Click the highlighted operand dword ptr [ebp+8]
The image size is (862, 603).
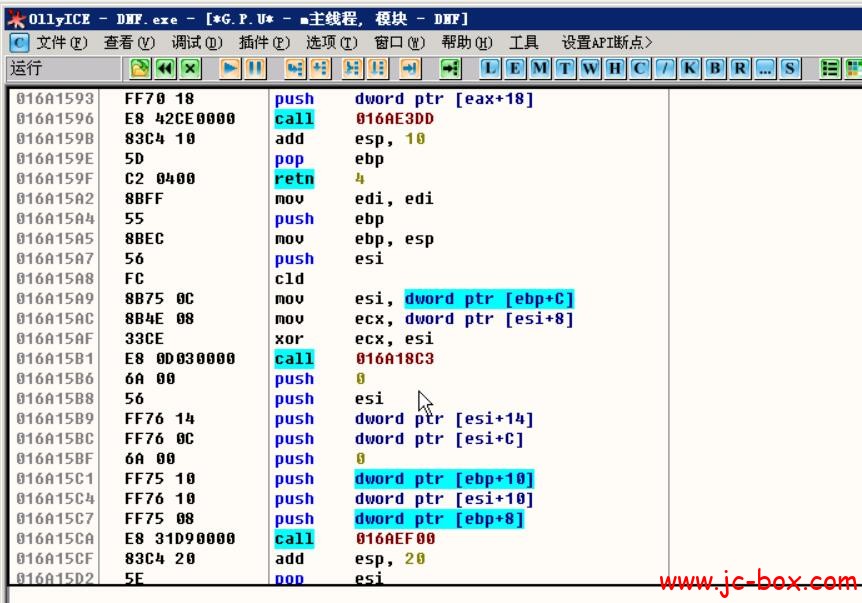439,519
